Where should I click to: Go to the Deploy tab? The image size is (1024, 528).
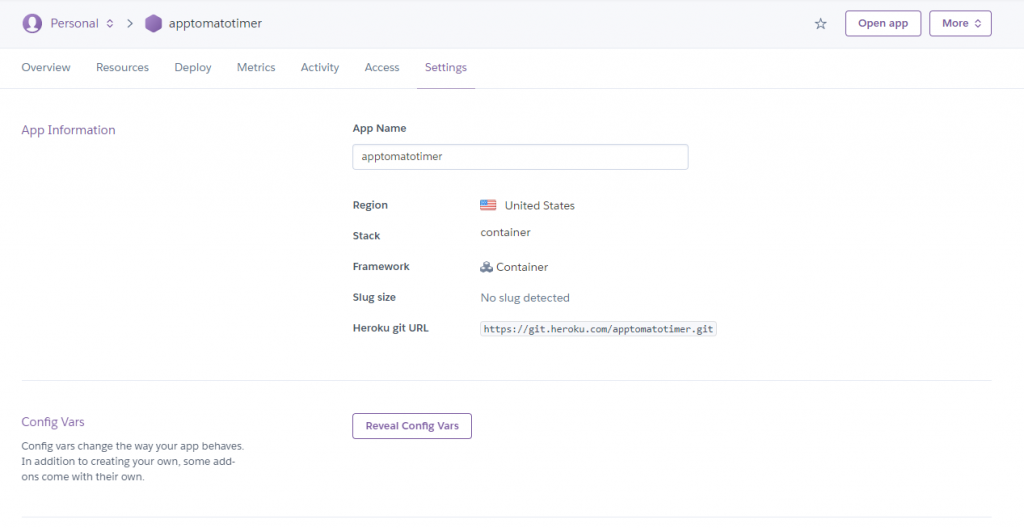click(x=193, y=68)
